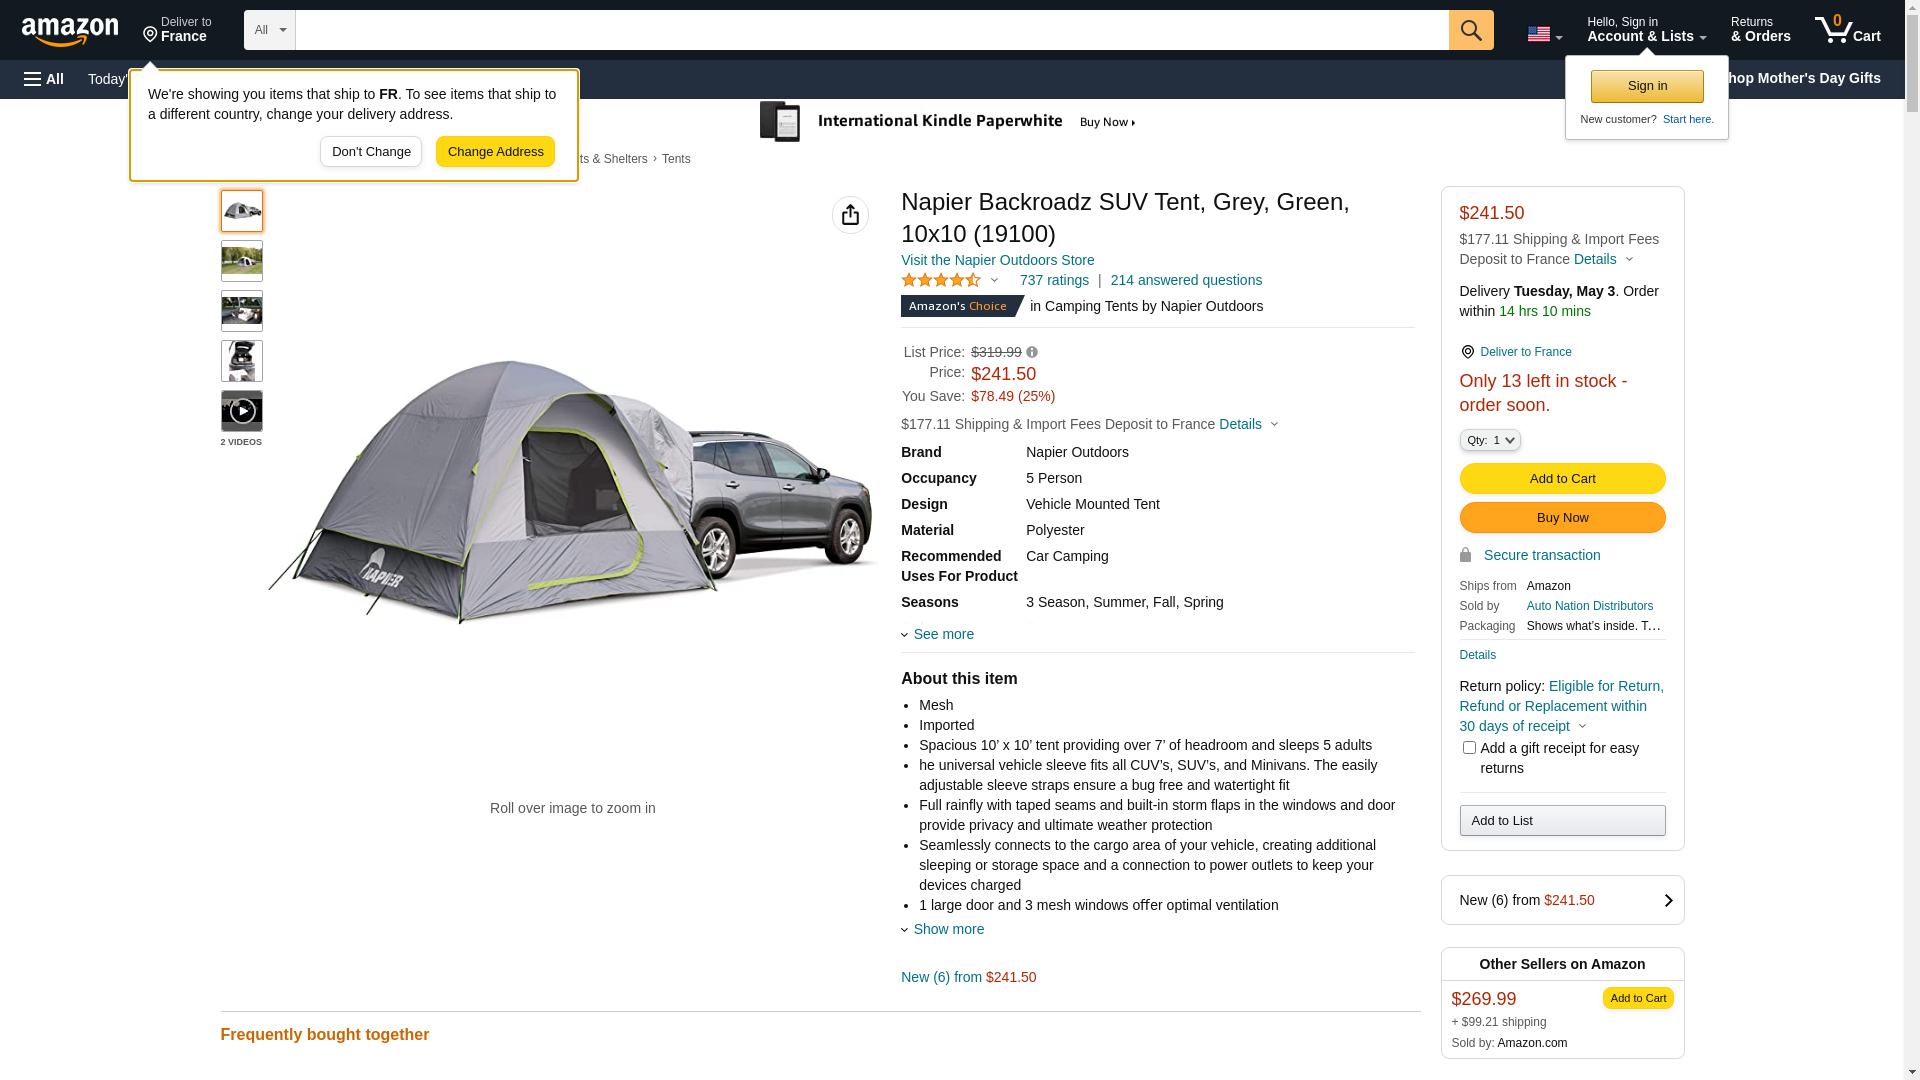Open the All search category dropdown
Screen dimensions: 1920x1080
click(270, 30)
